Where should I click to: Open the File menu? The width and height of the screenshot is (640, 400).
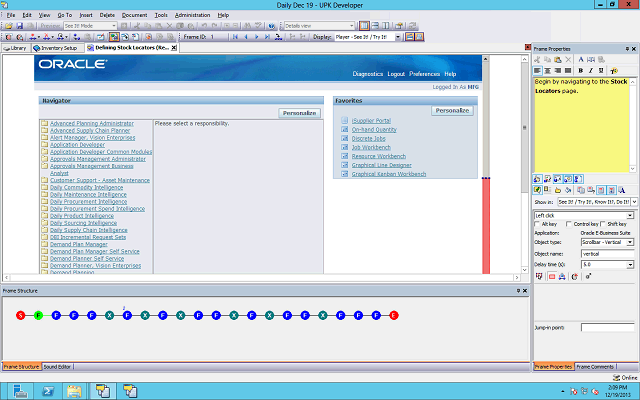[11, 15]
